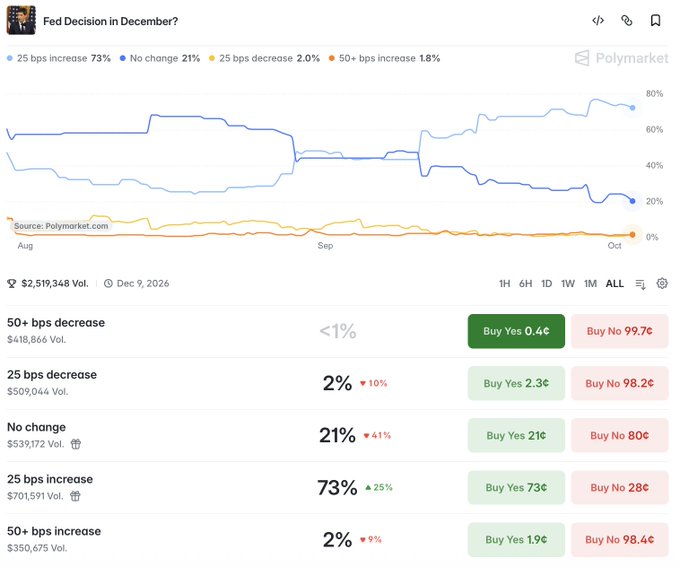
Task: Click the Fed Decision market thumbnail image
Action: [21, 20]
